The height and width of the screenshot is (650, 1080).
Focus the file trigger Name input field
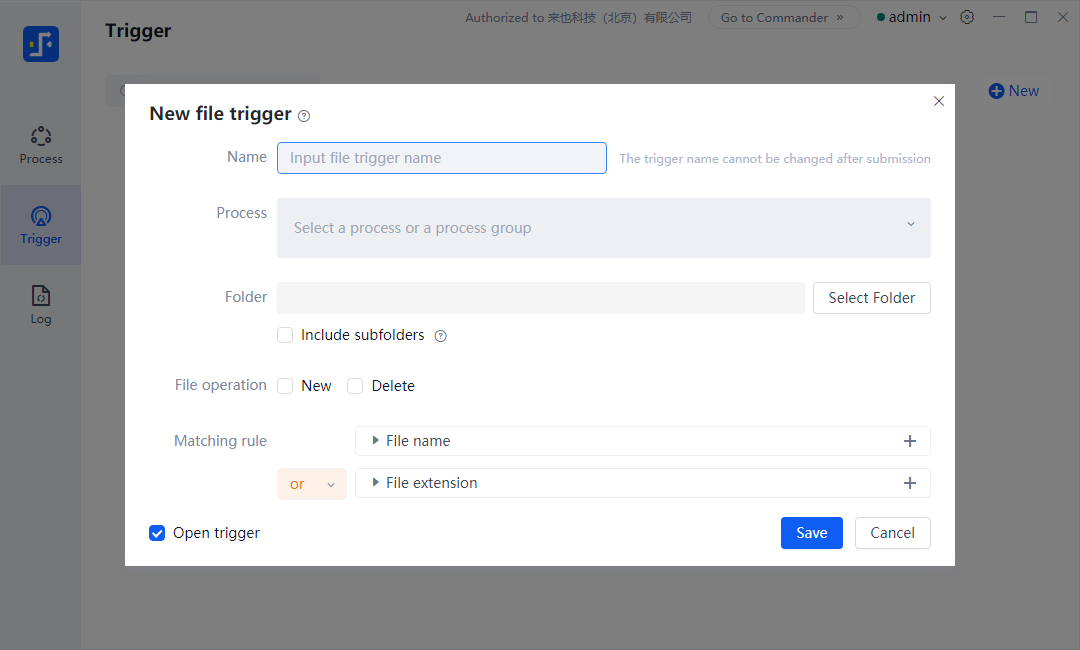click(x=441, y=158)
